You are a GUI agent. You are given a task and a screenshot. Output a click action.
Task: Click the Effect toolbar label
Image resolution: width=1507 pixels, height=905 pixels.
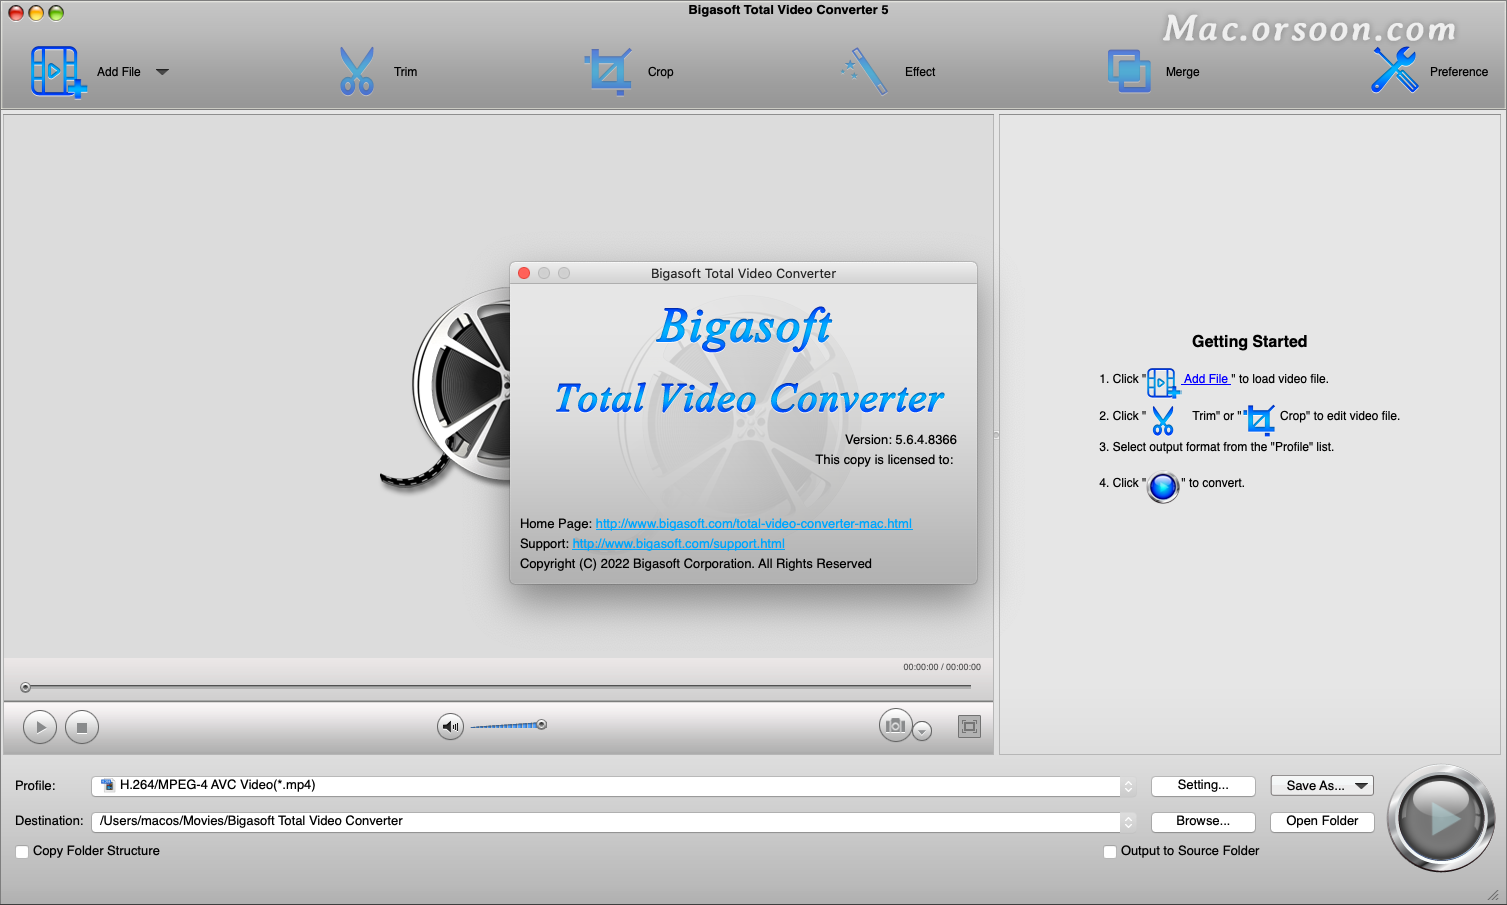(920, 72)
